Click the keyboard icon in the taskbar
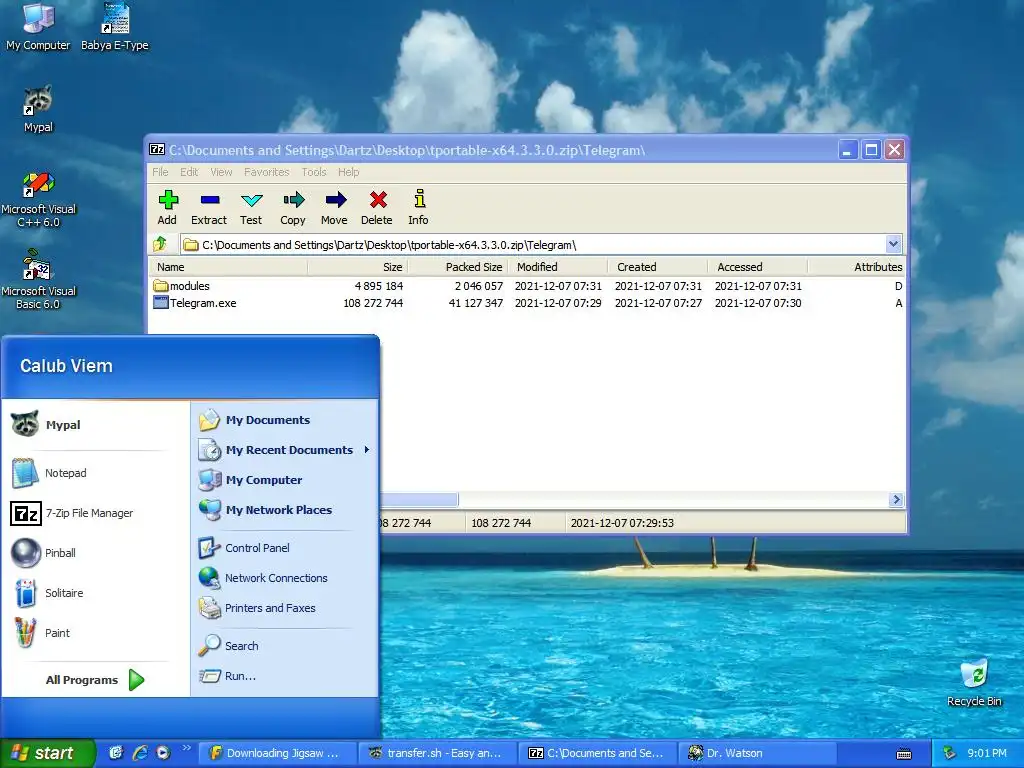Screen dimensions: 1024x768 904,754
